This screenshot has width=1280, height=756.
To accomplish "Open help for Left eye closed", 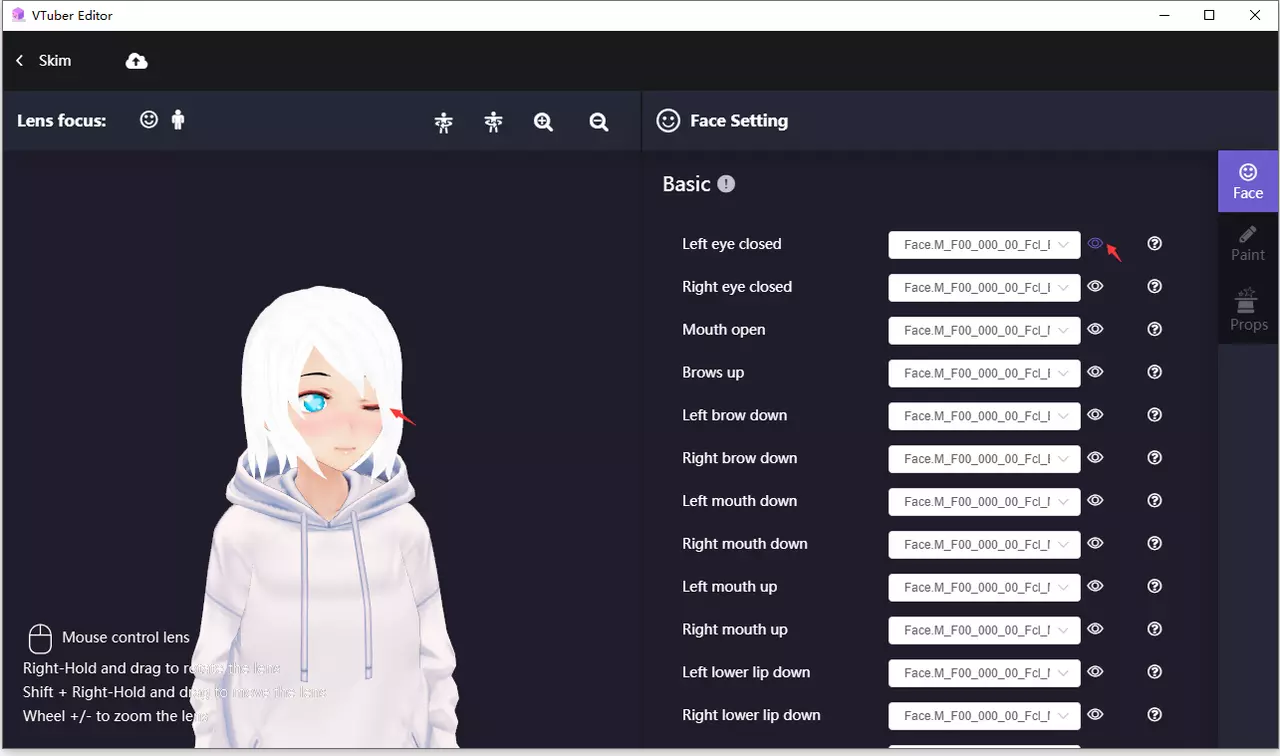I will [1155, 244].
